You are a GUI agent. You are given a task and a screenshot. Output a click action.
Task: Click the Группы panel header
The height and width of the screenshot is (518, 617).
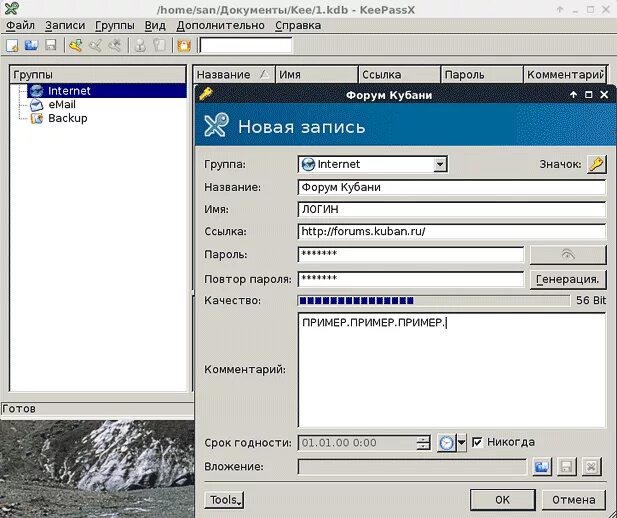(98, 75)
